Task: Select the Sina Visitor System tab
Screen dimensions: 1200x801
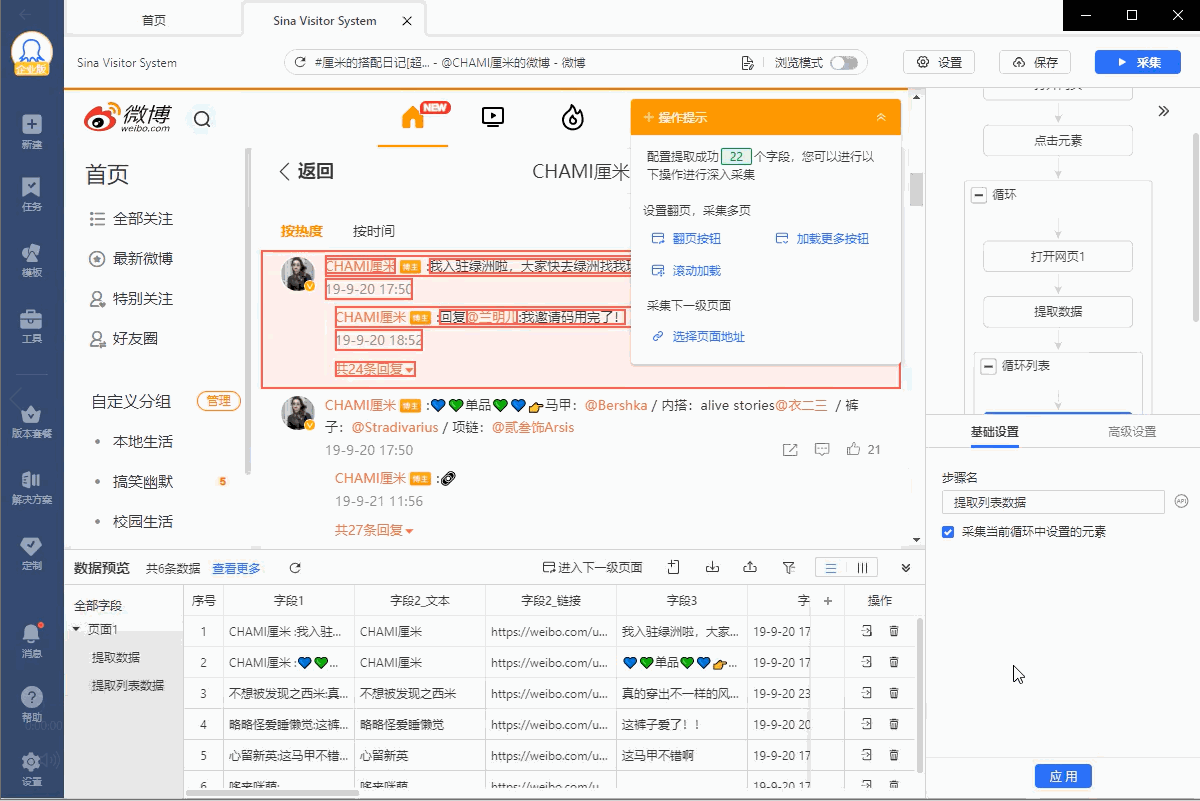Action: coord(325,20)
